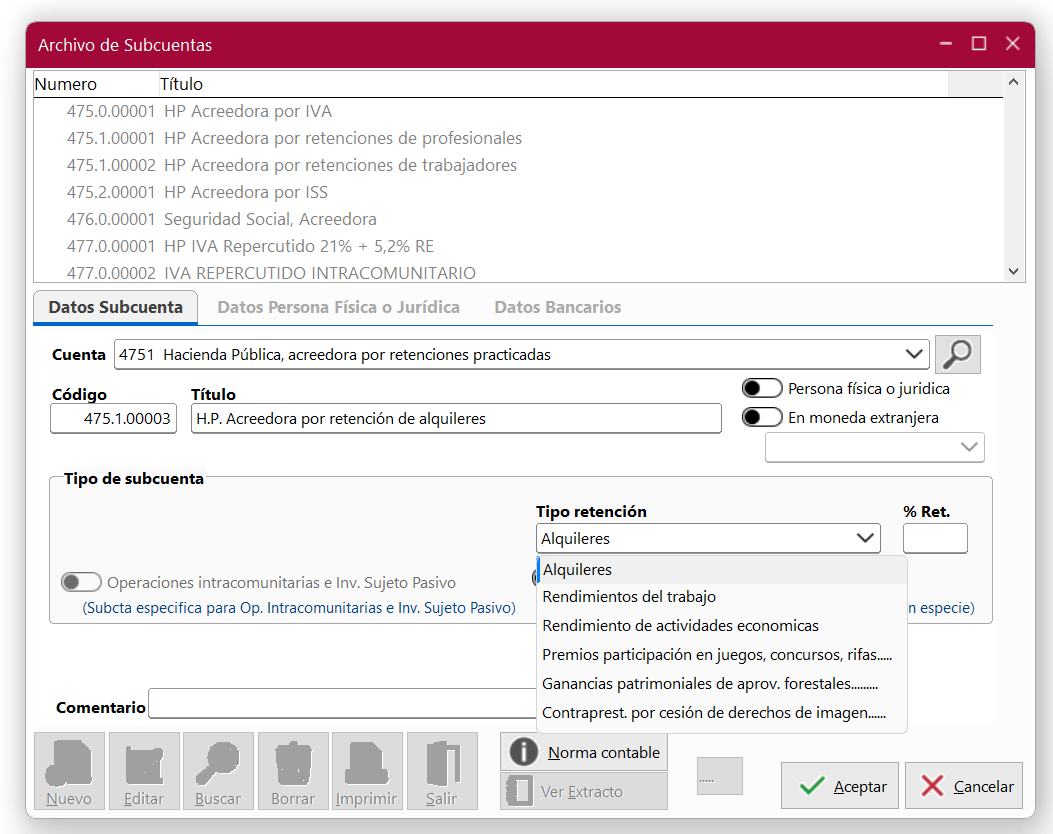Enable the Persona física o juridica toggle
Viewport: 1053px width, 834px height.
[763, 388]
